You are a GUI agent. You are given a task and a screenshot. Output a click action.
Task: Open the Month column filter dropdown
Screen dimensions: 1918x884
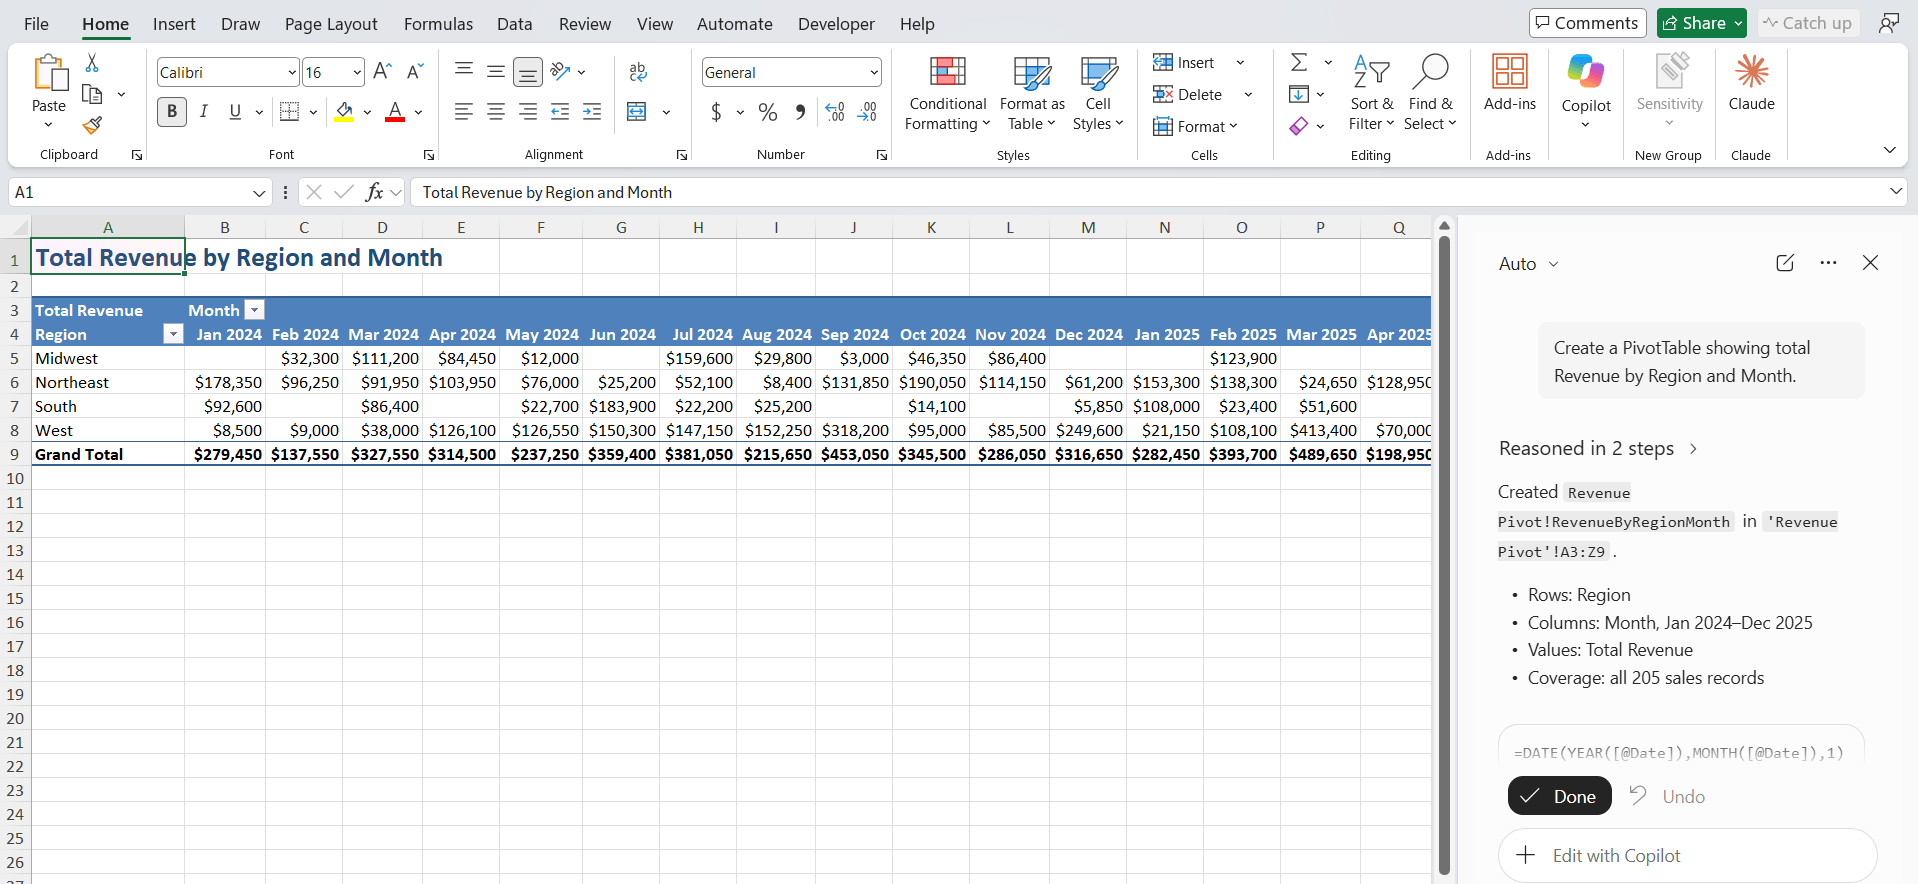point(255,310)
